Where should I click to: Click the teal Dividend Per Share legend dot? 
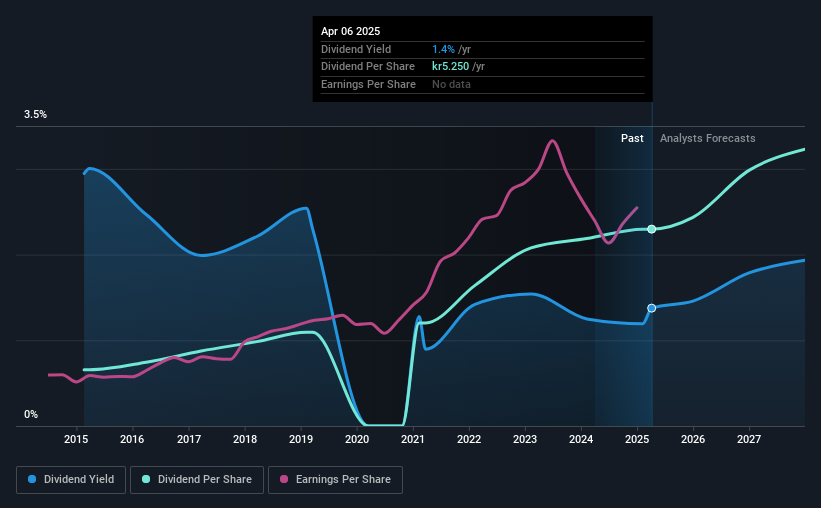(x=146, y=479)
